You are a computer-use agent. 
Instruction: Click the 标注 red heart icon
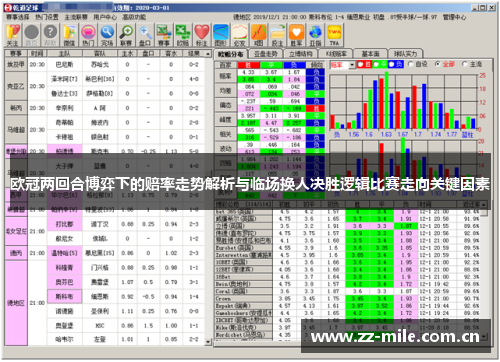[x=202, y=35]
